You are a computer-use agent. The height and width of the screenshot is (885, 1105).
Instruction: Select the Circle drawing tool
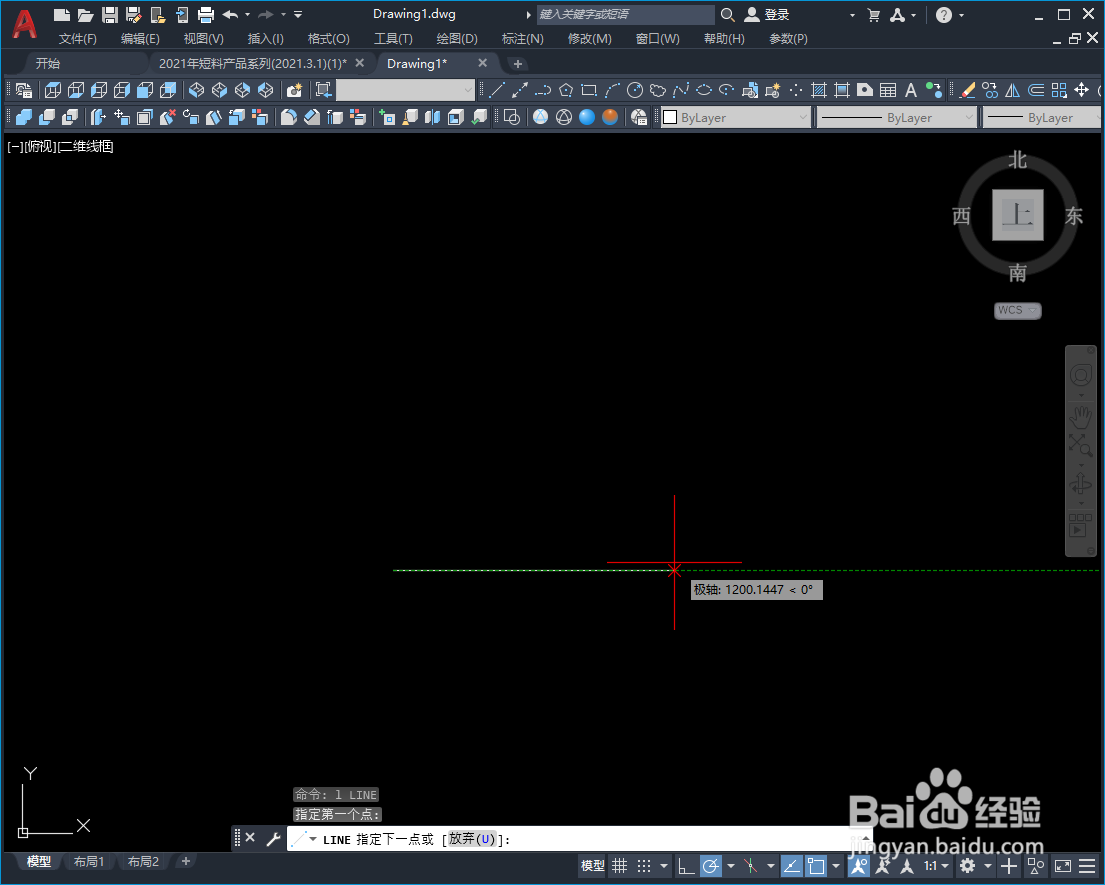click(x=635, y=90)
